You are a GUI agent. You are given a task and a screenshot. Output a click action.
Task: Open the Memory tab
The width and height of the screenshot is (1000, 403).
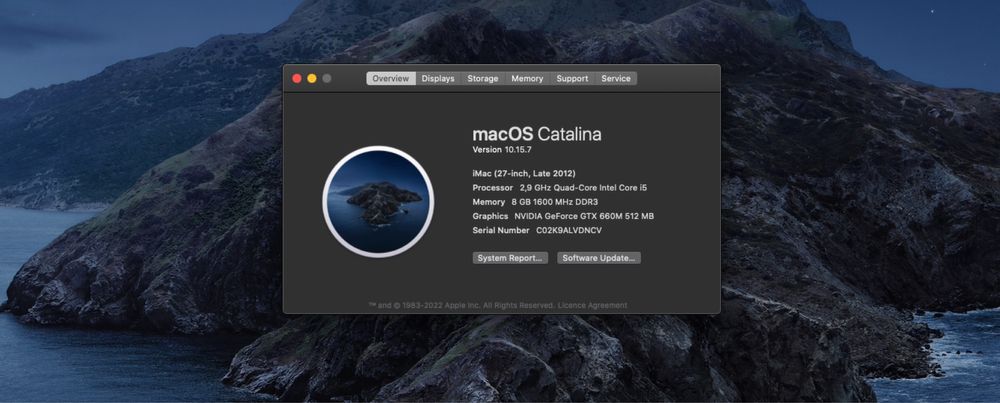tap(527, 78)
